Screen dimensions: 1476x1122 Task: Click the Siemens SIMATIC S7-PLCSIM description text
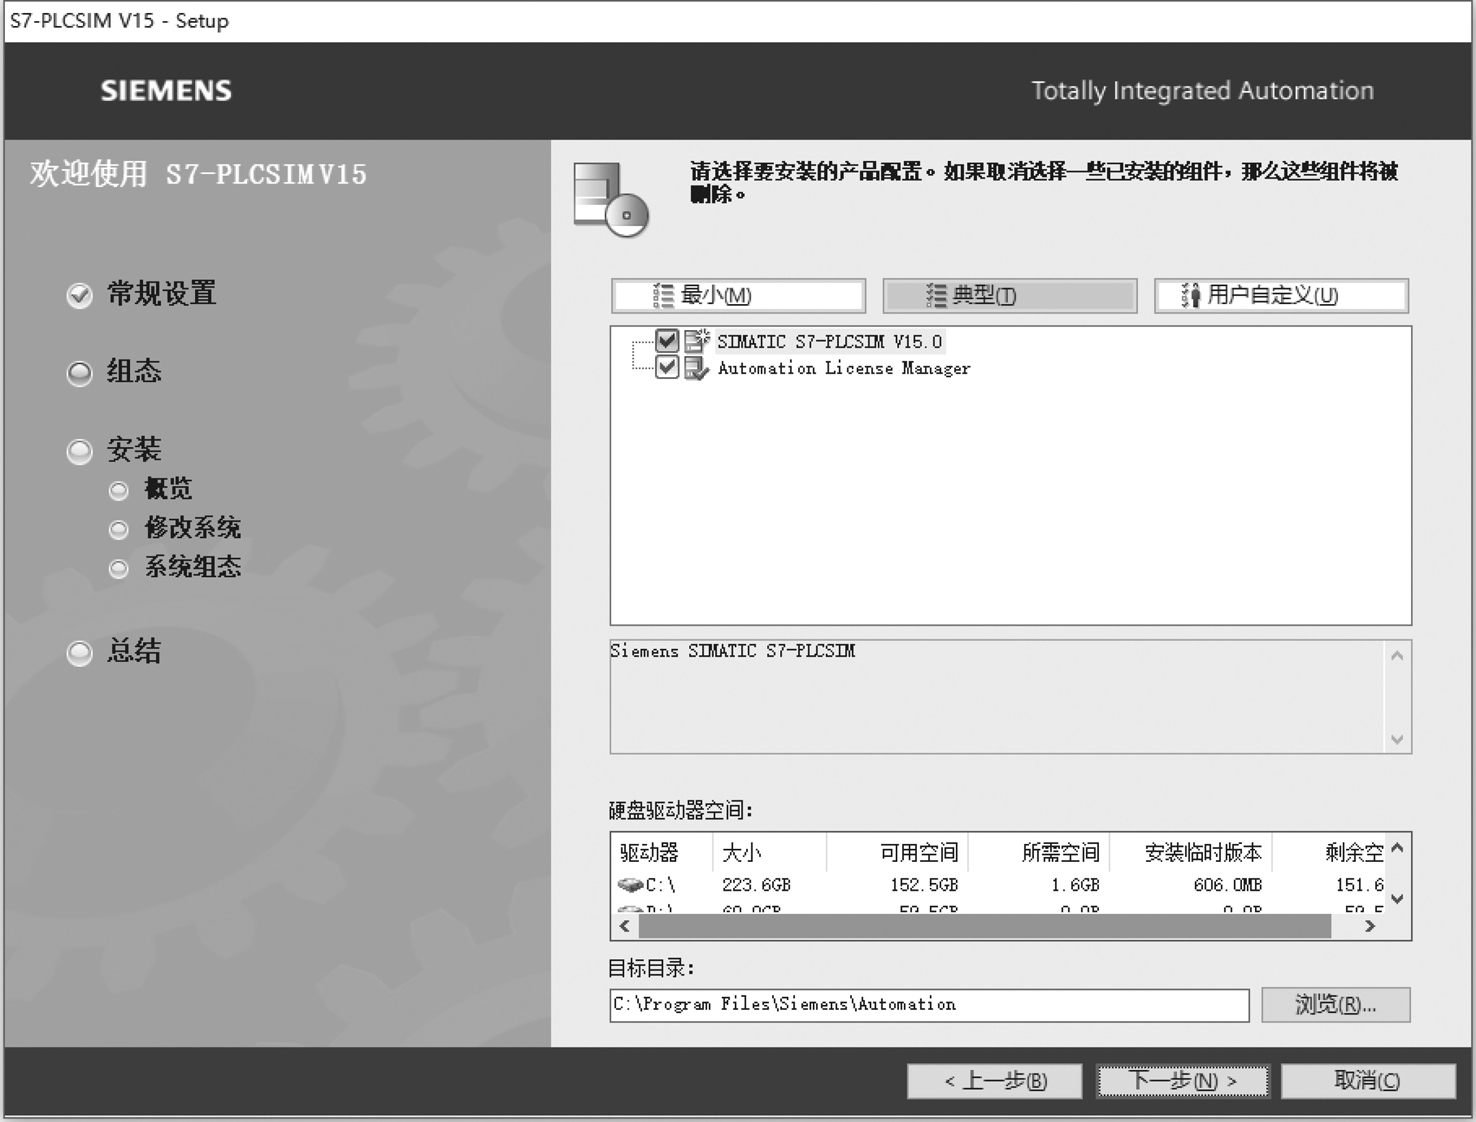(x=733, y=651)
